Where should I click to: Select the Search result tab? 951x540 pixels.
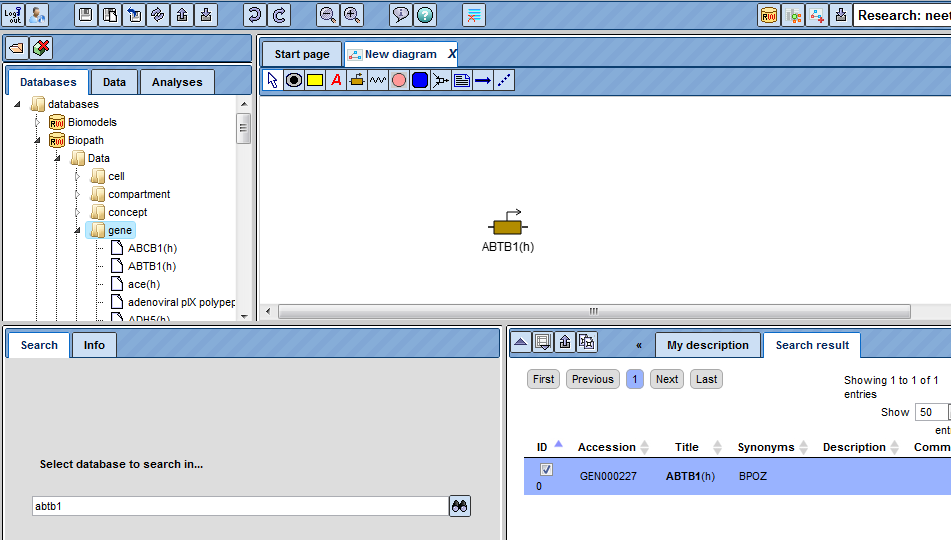tap(812, 345)
